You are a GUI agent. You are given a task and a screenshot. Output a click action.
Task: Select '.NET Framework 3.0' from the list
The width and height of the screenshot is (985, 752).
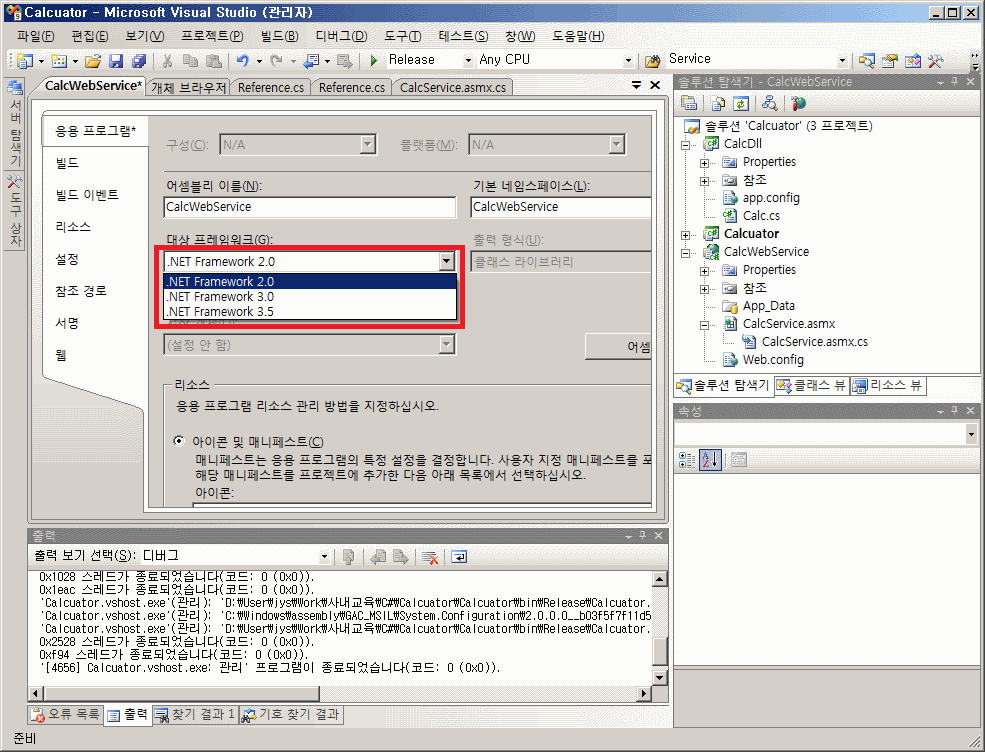[310, 297]
